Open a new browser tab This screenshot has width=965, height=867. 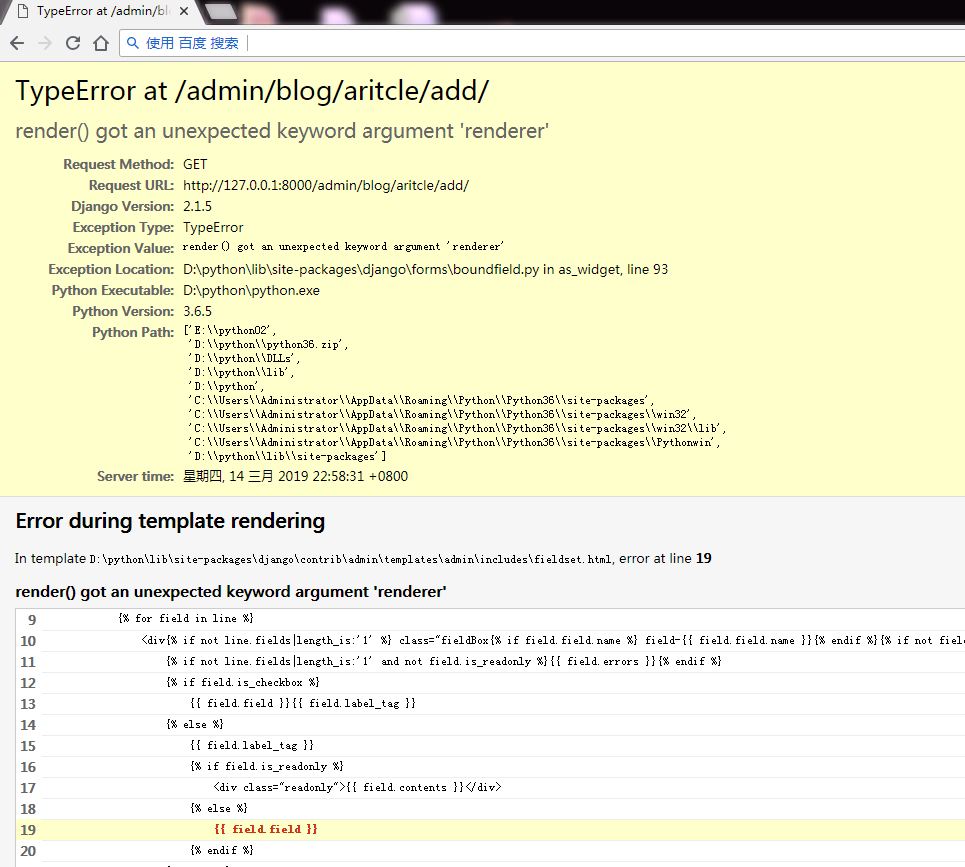(x=220, y=11)
